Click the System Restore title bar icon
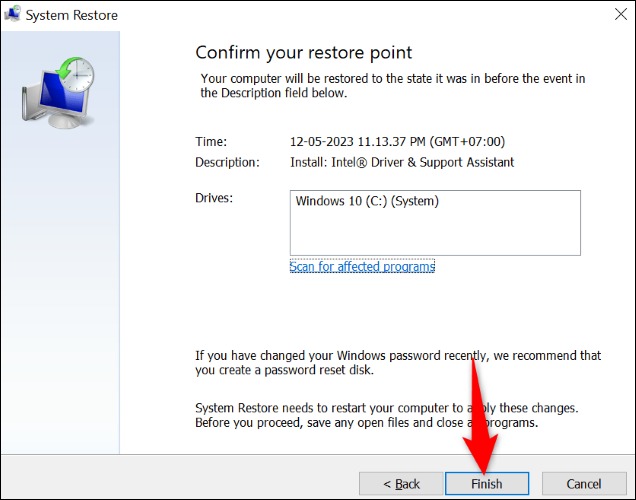 pos(12,15)
